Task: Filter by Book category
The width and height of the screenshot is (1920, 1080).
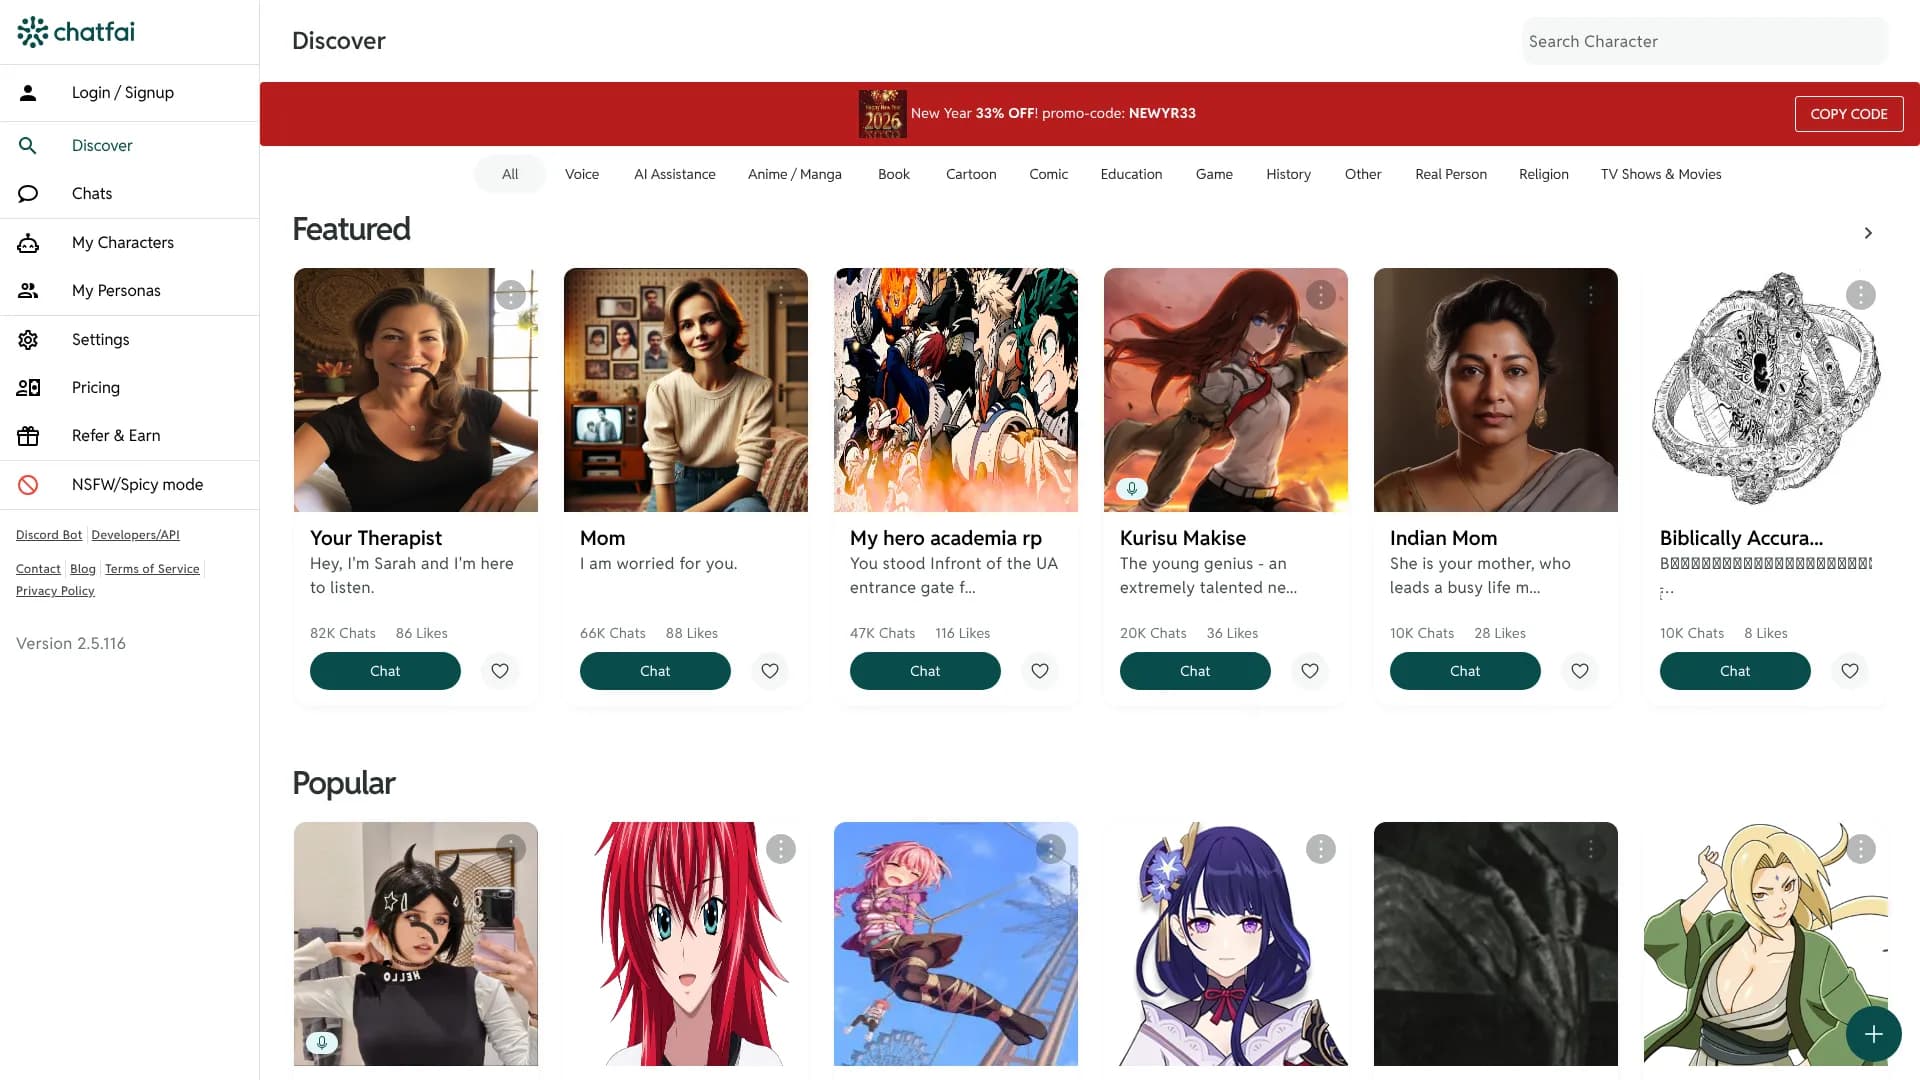Action: pos(894,174)
